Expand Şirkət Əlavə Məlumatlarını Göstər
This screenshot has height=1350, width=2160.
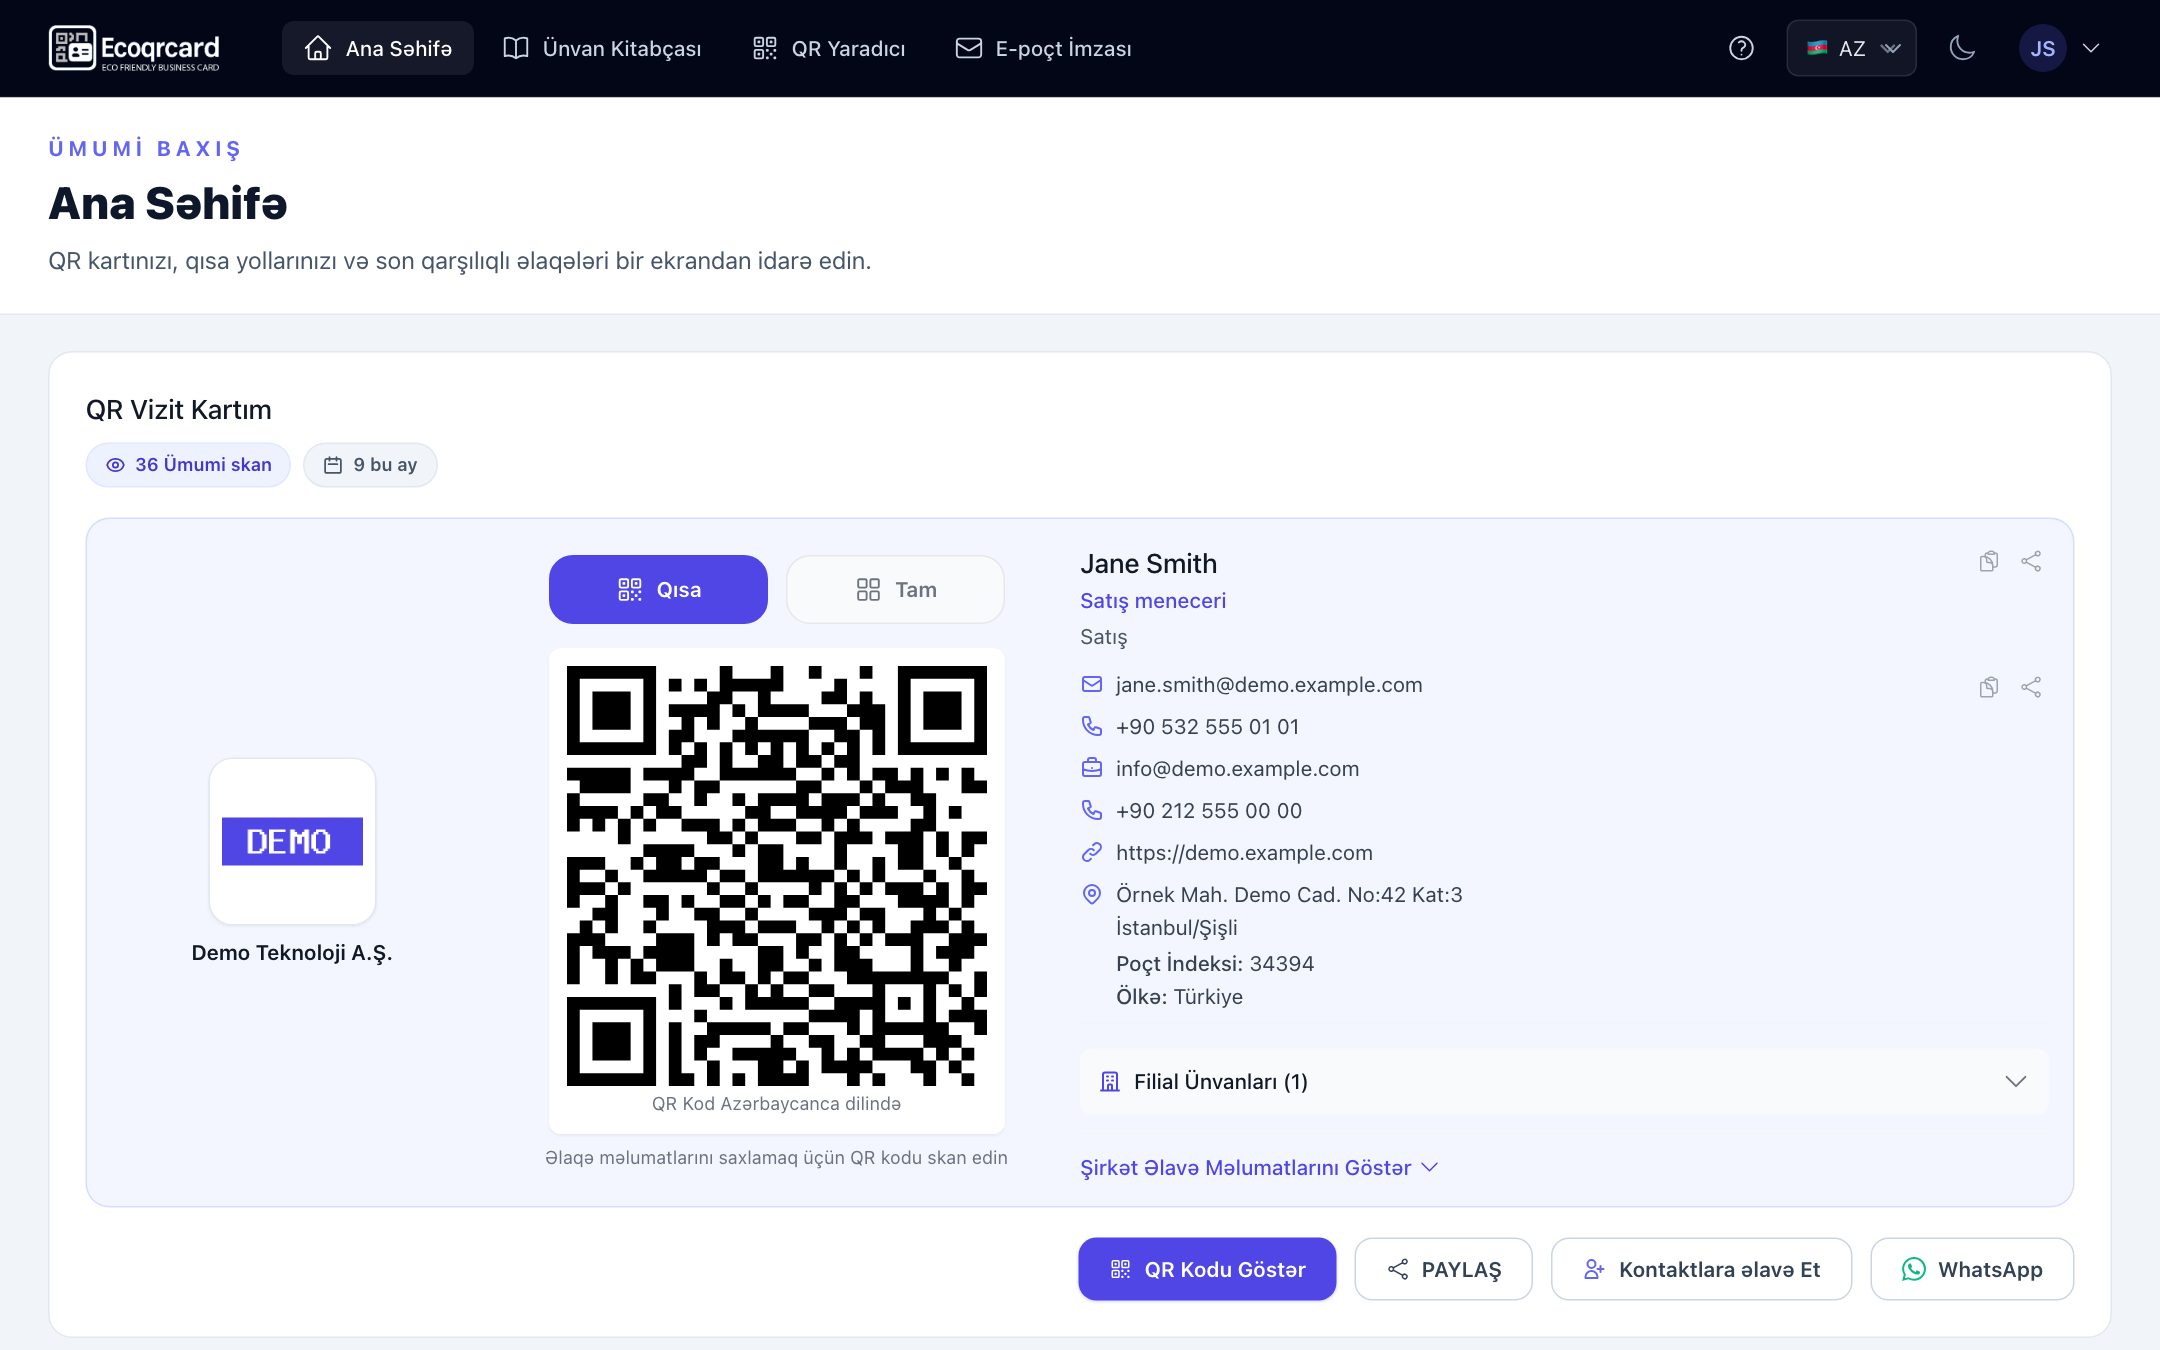pyautogui.click(x=1259, y=1168)
